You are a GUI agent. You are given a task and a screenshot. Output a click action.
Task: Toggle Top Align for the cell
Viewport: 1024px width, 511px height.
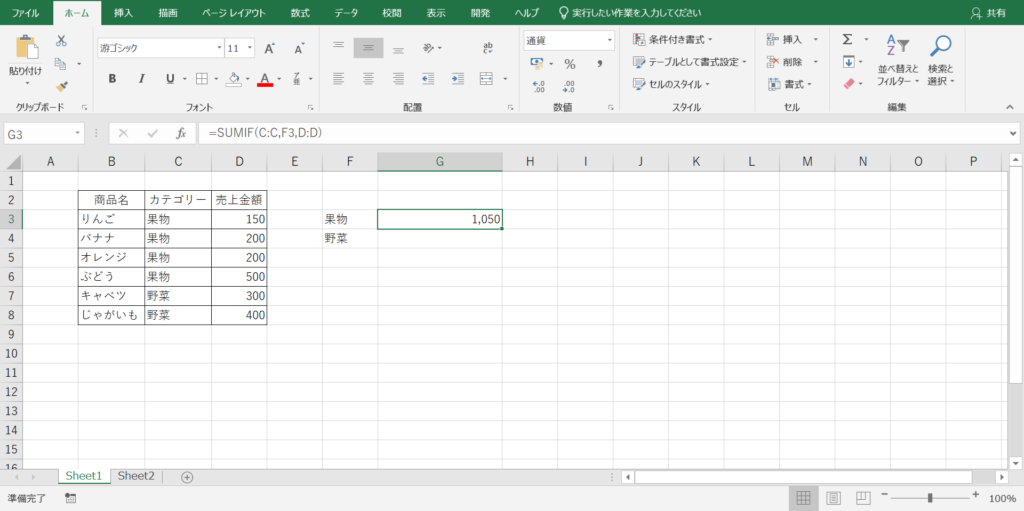(x=338, y=48)
